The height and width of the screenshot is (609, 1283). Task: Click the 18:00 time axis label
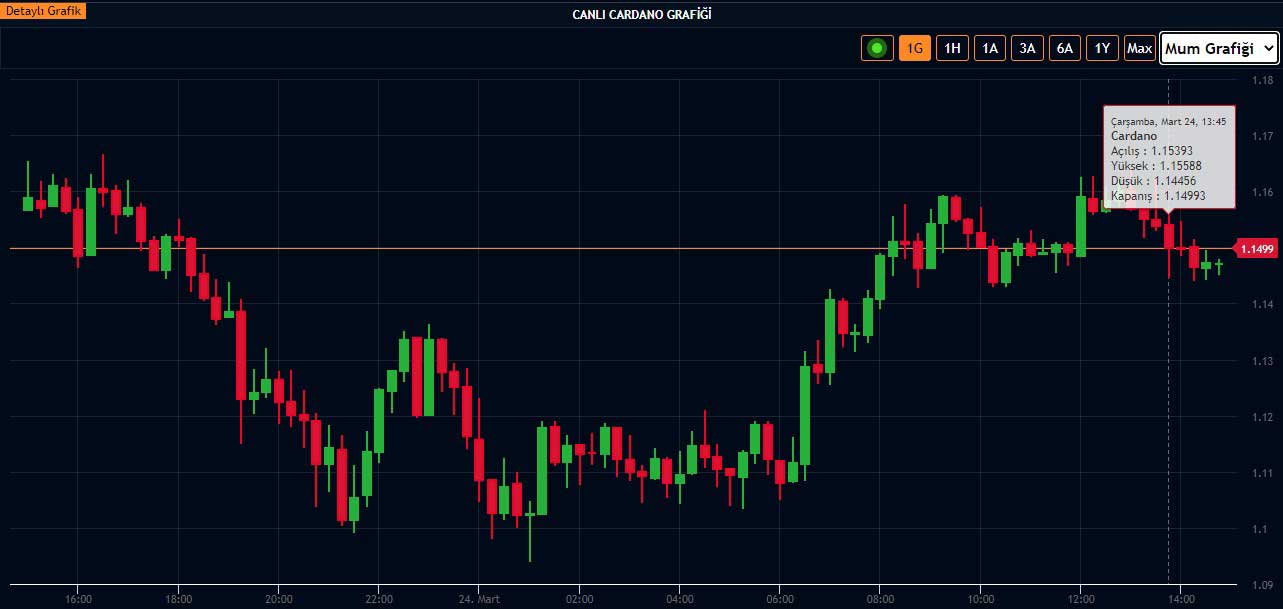[x=178, y=600]
